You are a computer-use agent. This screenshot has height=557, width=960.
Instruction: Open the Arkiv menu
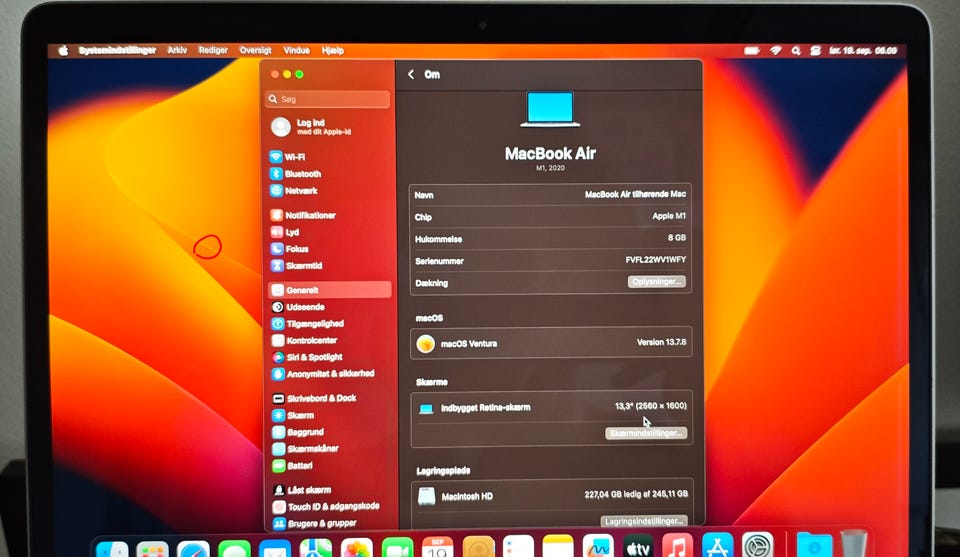178,50
